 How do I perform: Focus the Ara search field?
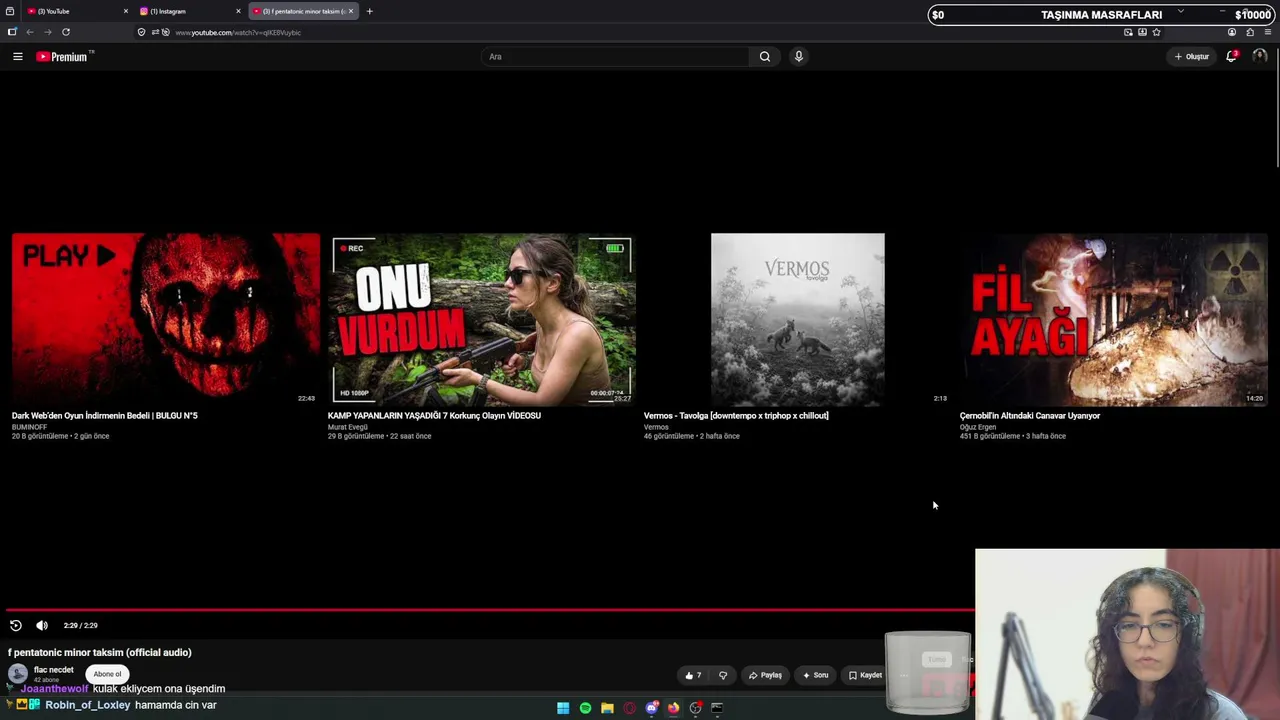tap(615, 57)
